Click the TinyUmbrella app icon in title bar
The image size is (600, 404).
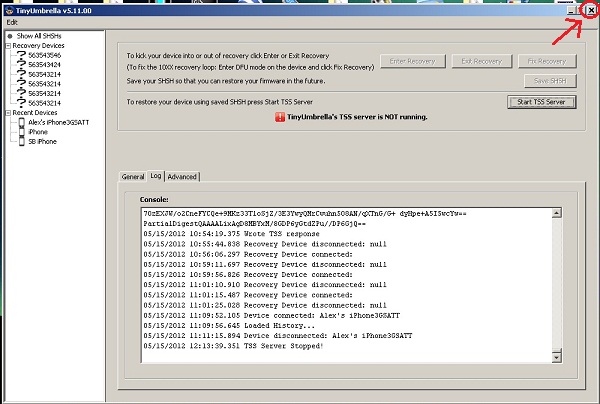[x=10, y=10]
